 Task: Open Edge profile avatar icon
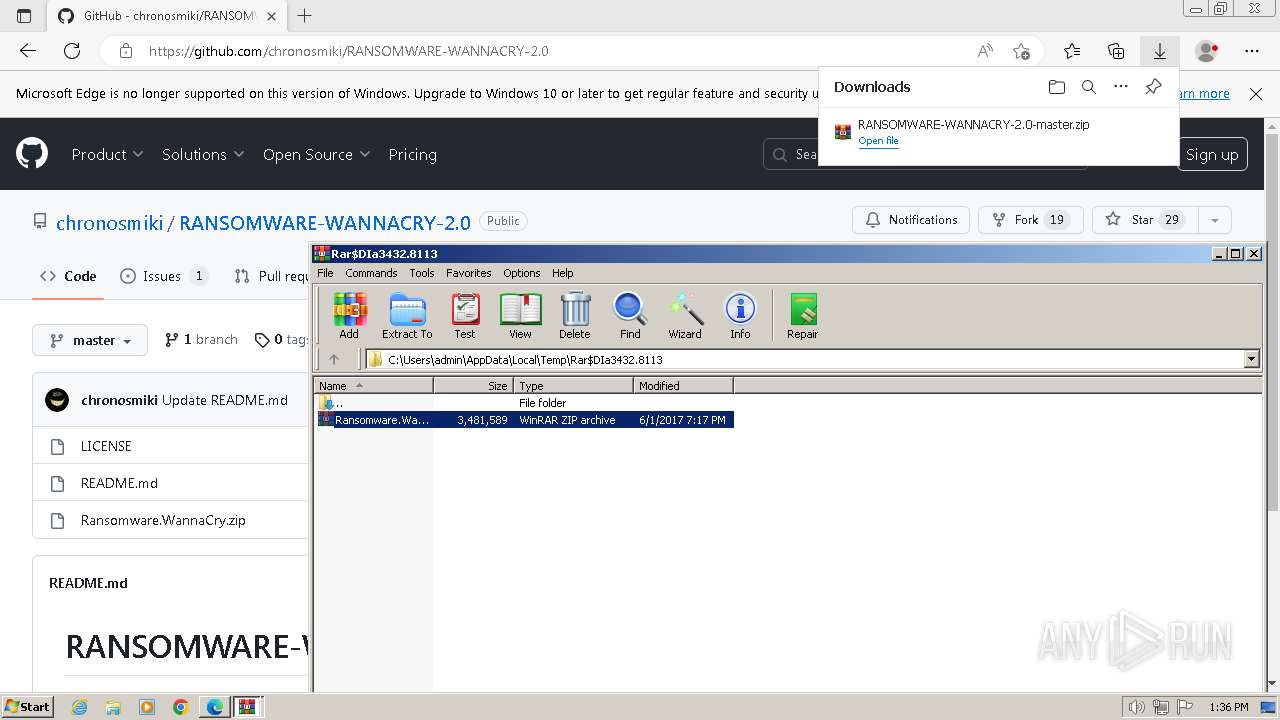pos(1207,51)
